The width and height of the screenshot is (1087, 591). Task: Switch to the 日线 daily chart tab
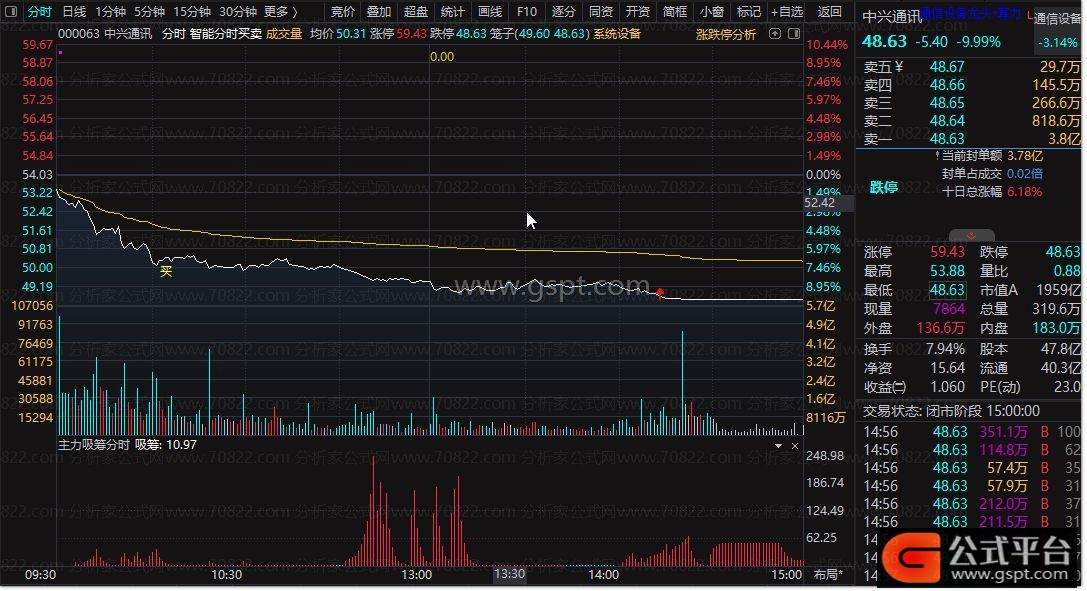[74, 12]
